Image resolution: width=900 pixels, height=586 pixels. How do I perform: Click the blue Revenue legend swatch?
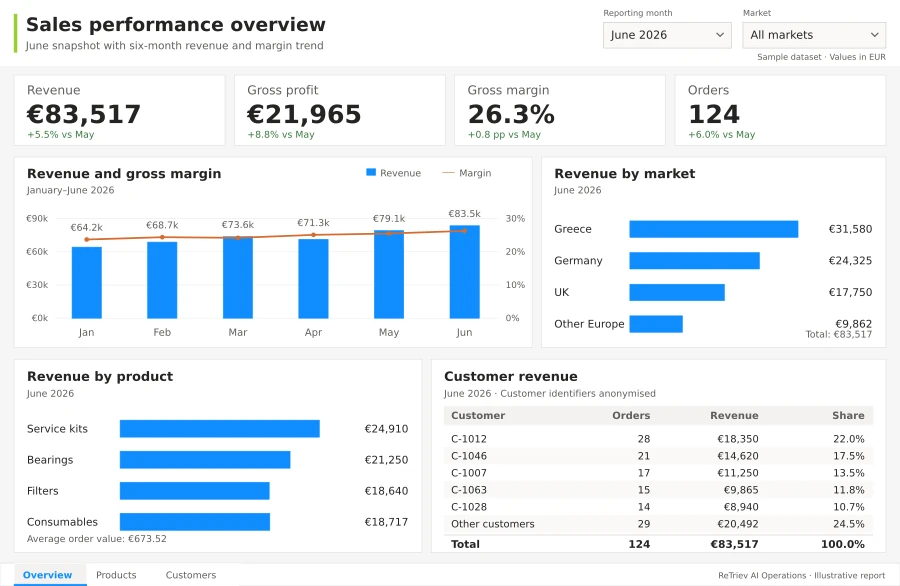pyautogui.click(x=371, y=172)
